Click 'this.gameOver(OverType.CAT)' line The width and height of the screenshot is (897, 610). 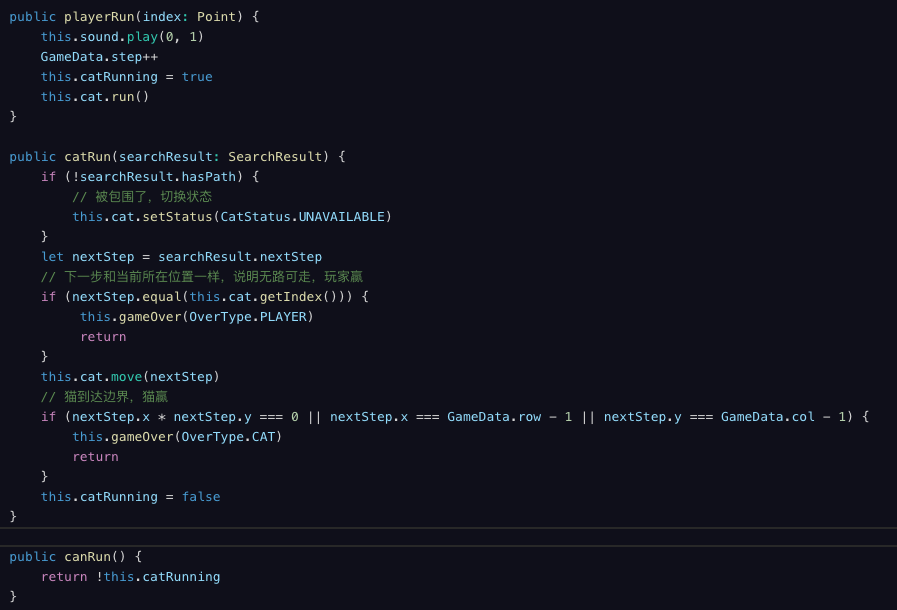coord(177,437)
